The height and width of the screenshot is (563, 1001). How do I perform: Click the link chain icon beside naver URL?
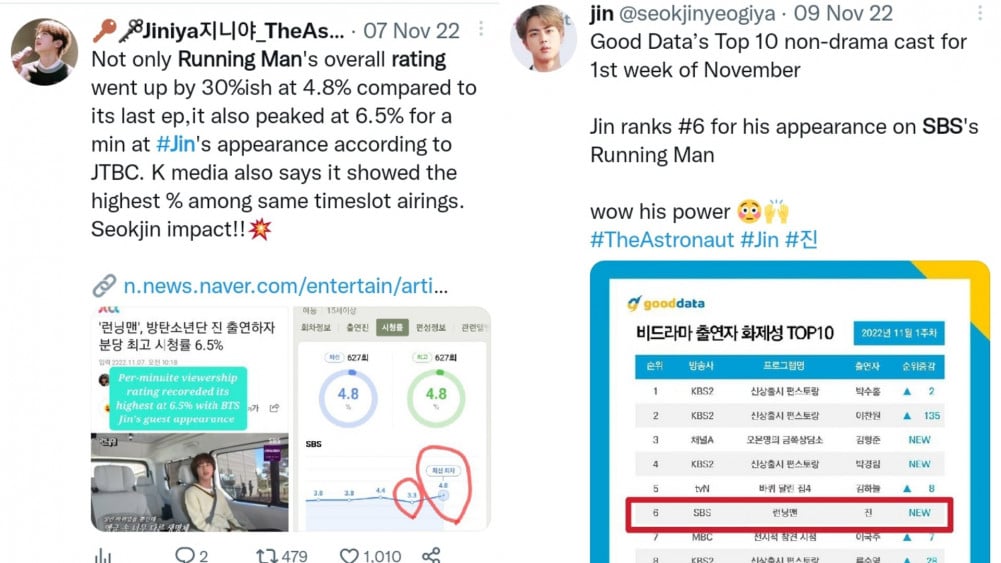tap(104, 286)
